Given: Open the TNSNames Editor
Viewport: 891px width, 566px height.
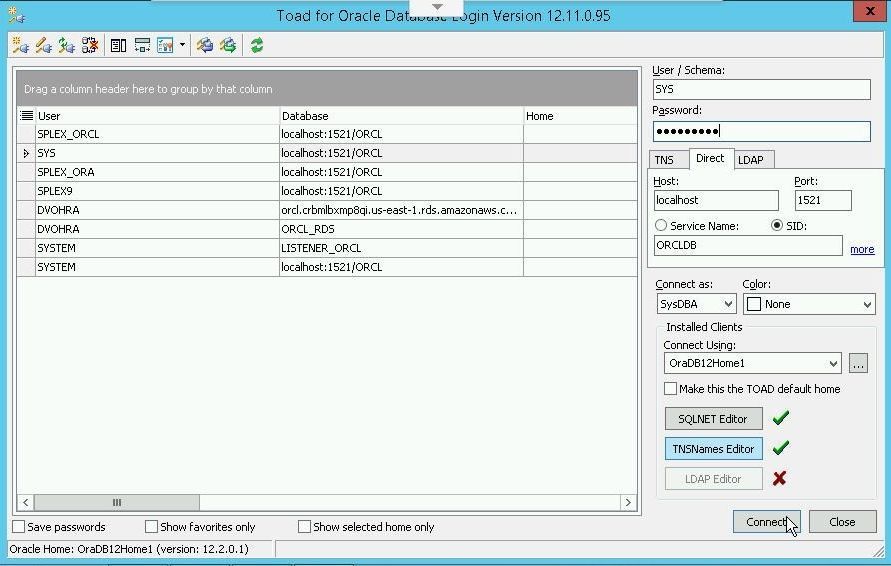Looking at the screenshot, I should pos(713,449).
